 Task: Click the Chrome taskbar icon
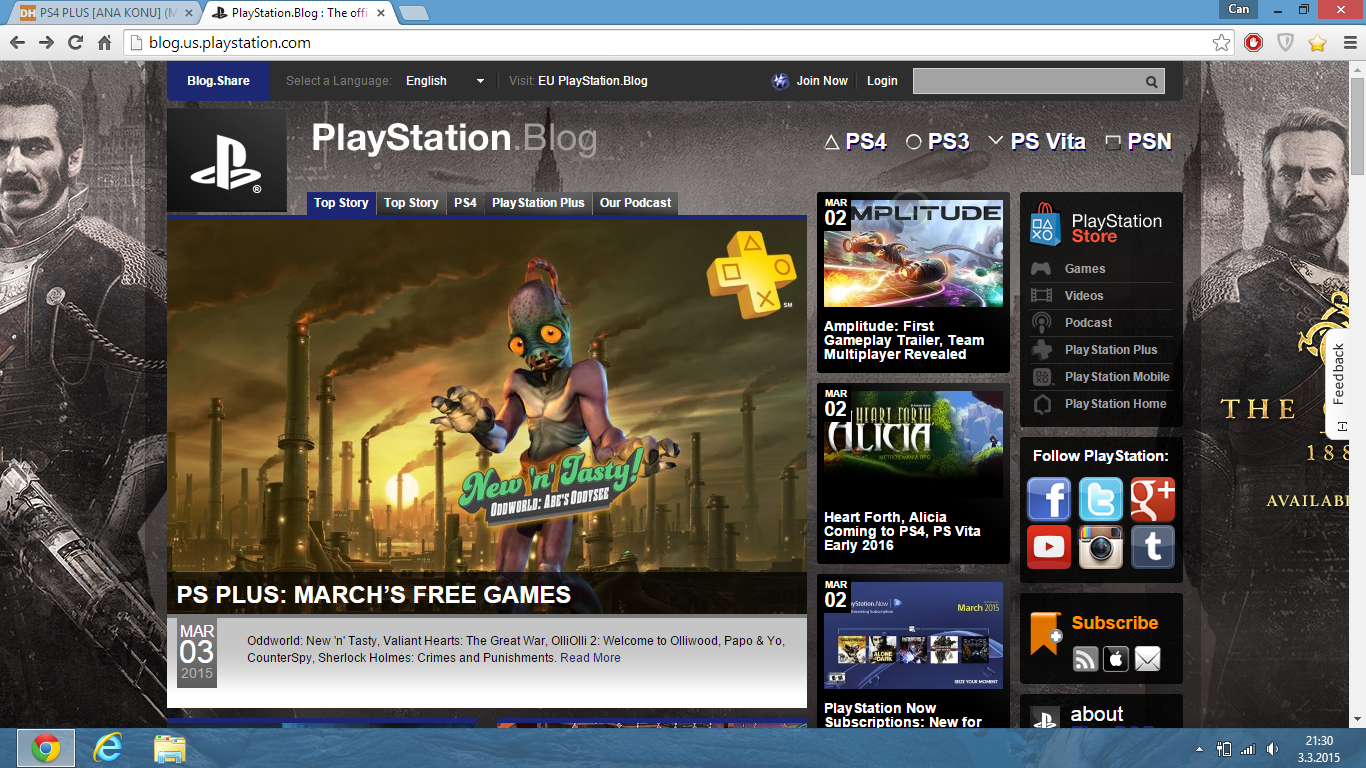click(45, 748)
